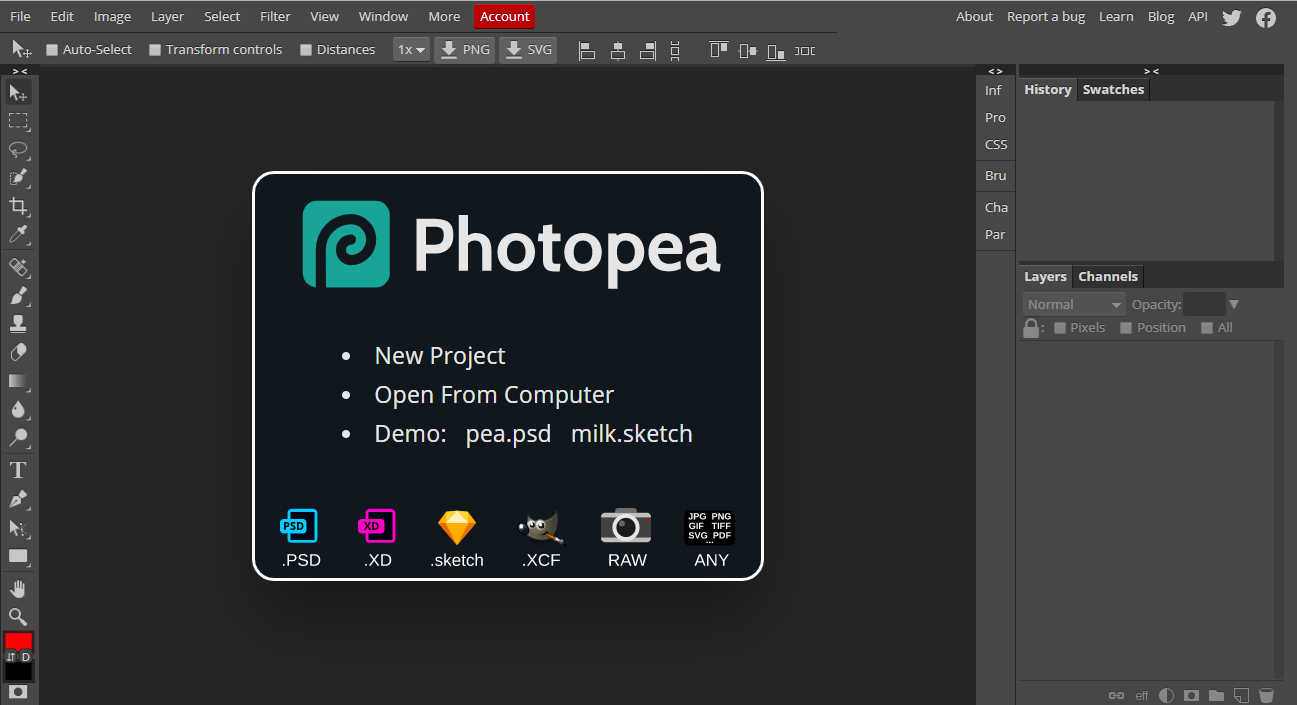
Task: Select the Spot Healing Brush tool
Action: (18, 267)
